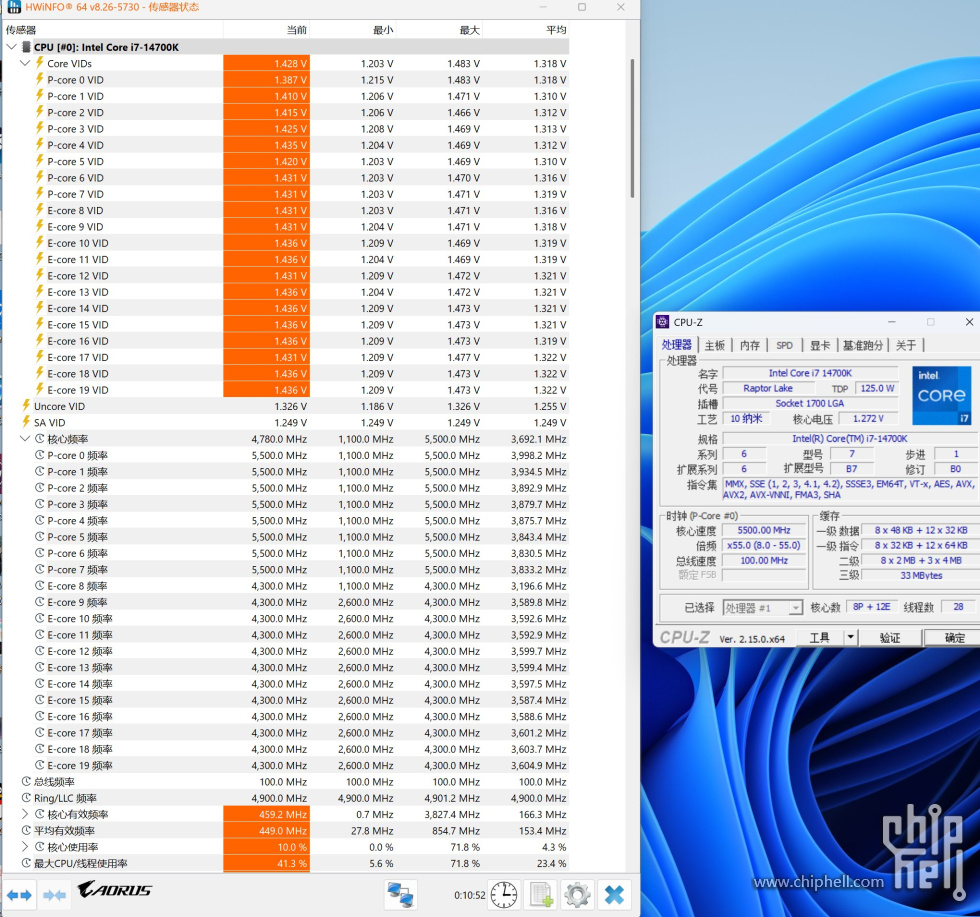Screen dimensions: 980x917
Task: Click the CPU-Z app icon in title bar
Action: 662,322
